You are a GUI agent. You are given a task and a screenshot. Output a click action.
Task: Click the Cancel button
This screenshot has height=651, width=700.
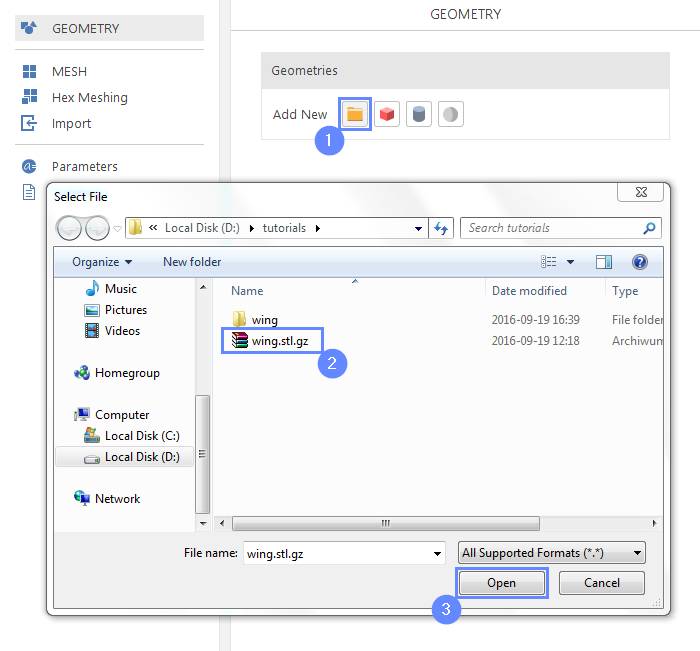[602, 583]
